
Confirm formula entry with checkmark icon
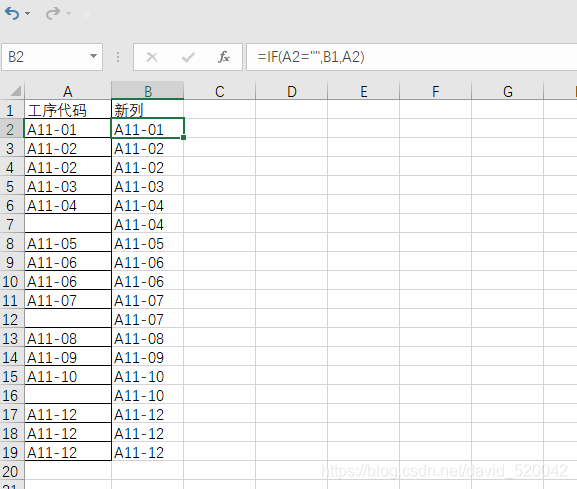coord(188,57)
